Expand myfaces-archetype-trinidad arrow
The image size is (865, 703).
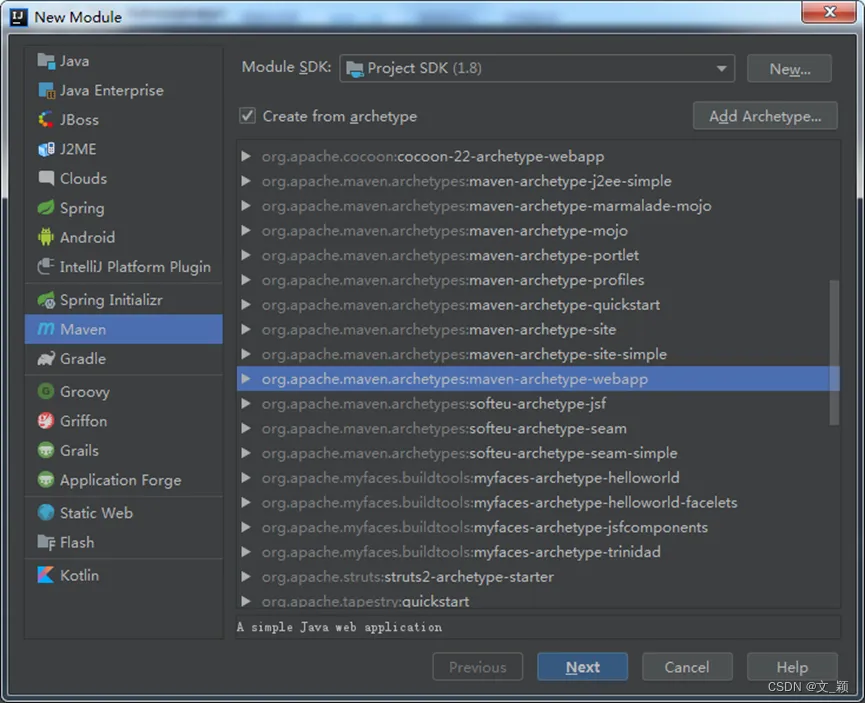point(246,552)
